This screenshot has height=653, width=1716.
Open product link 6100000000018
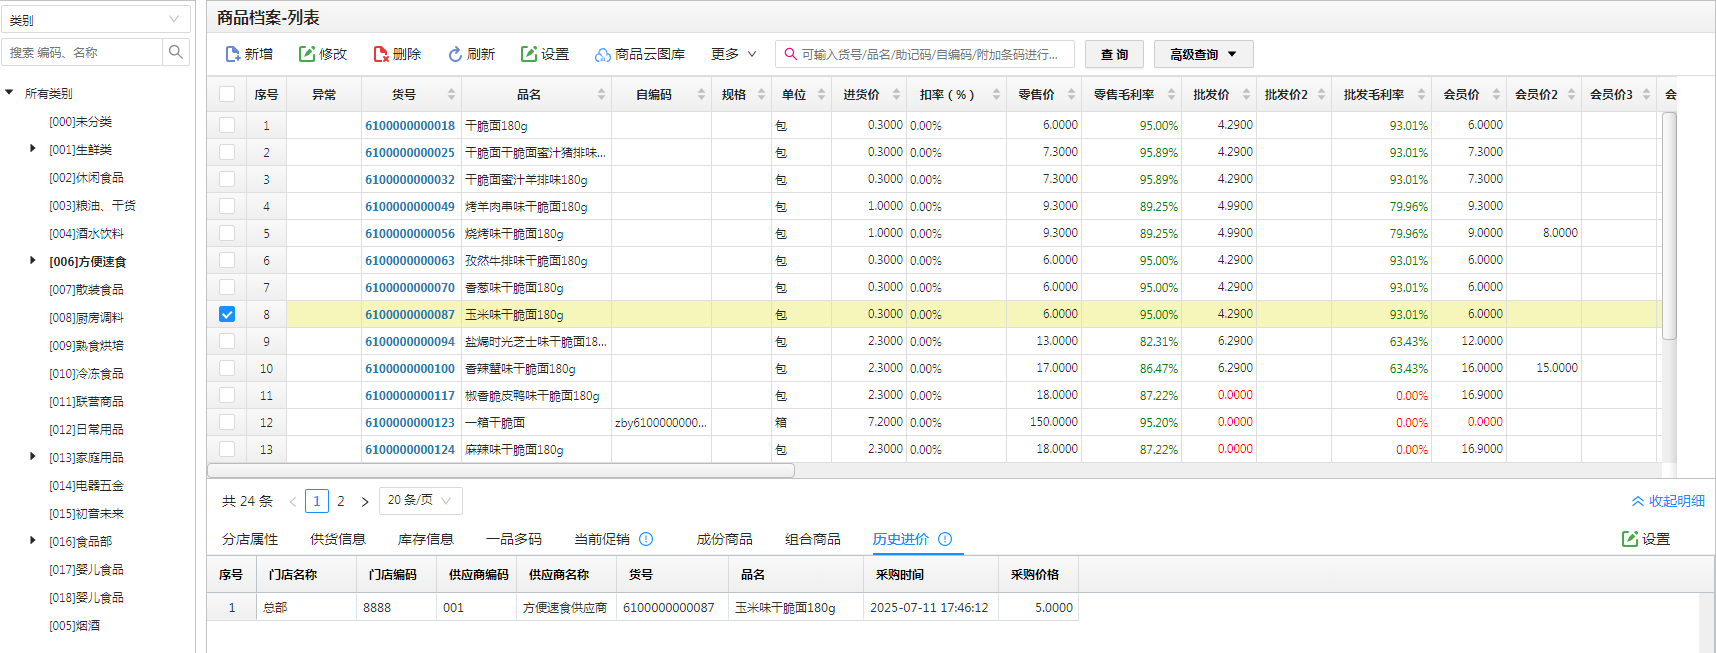pyautogui.click(x=410, y=125)
